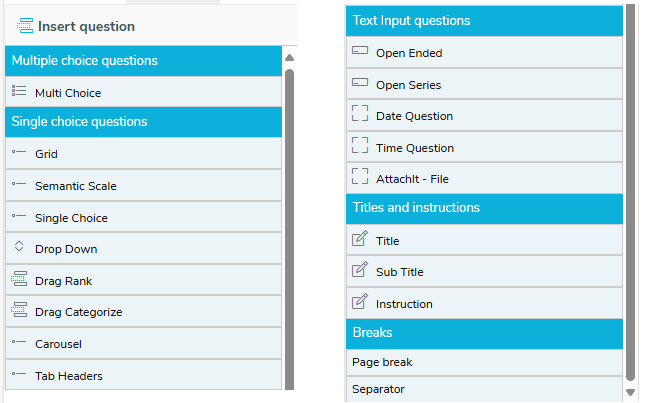Screen dimensions: 645x403
Task: Click the Insert question header icon
Action: (25, 26)
